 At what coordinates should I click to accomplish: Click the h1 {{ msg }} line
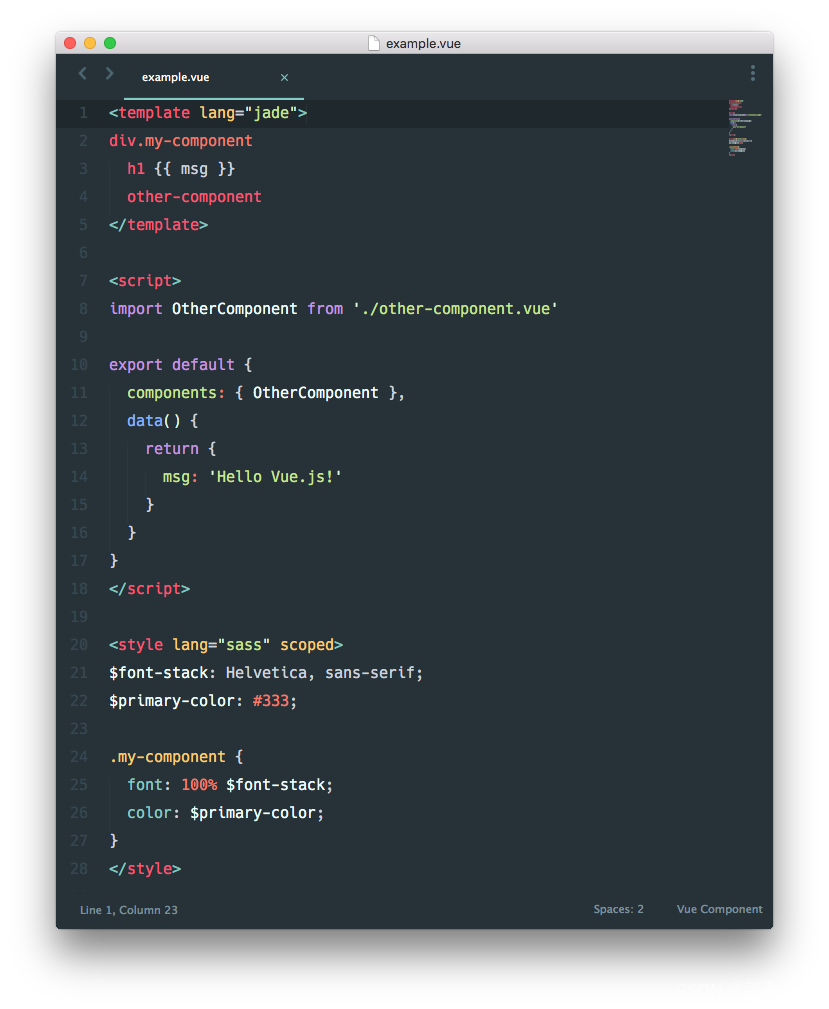[181, 169]
